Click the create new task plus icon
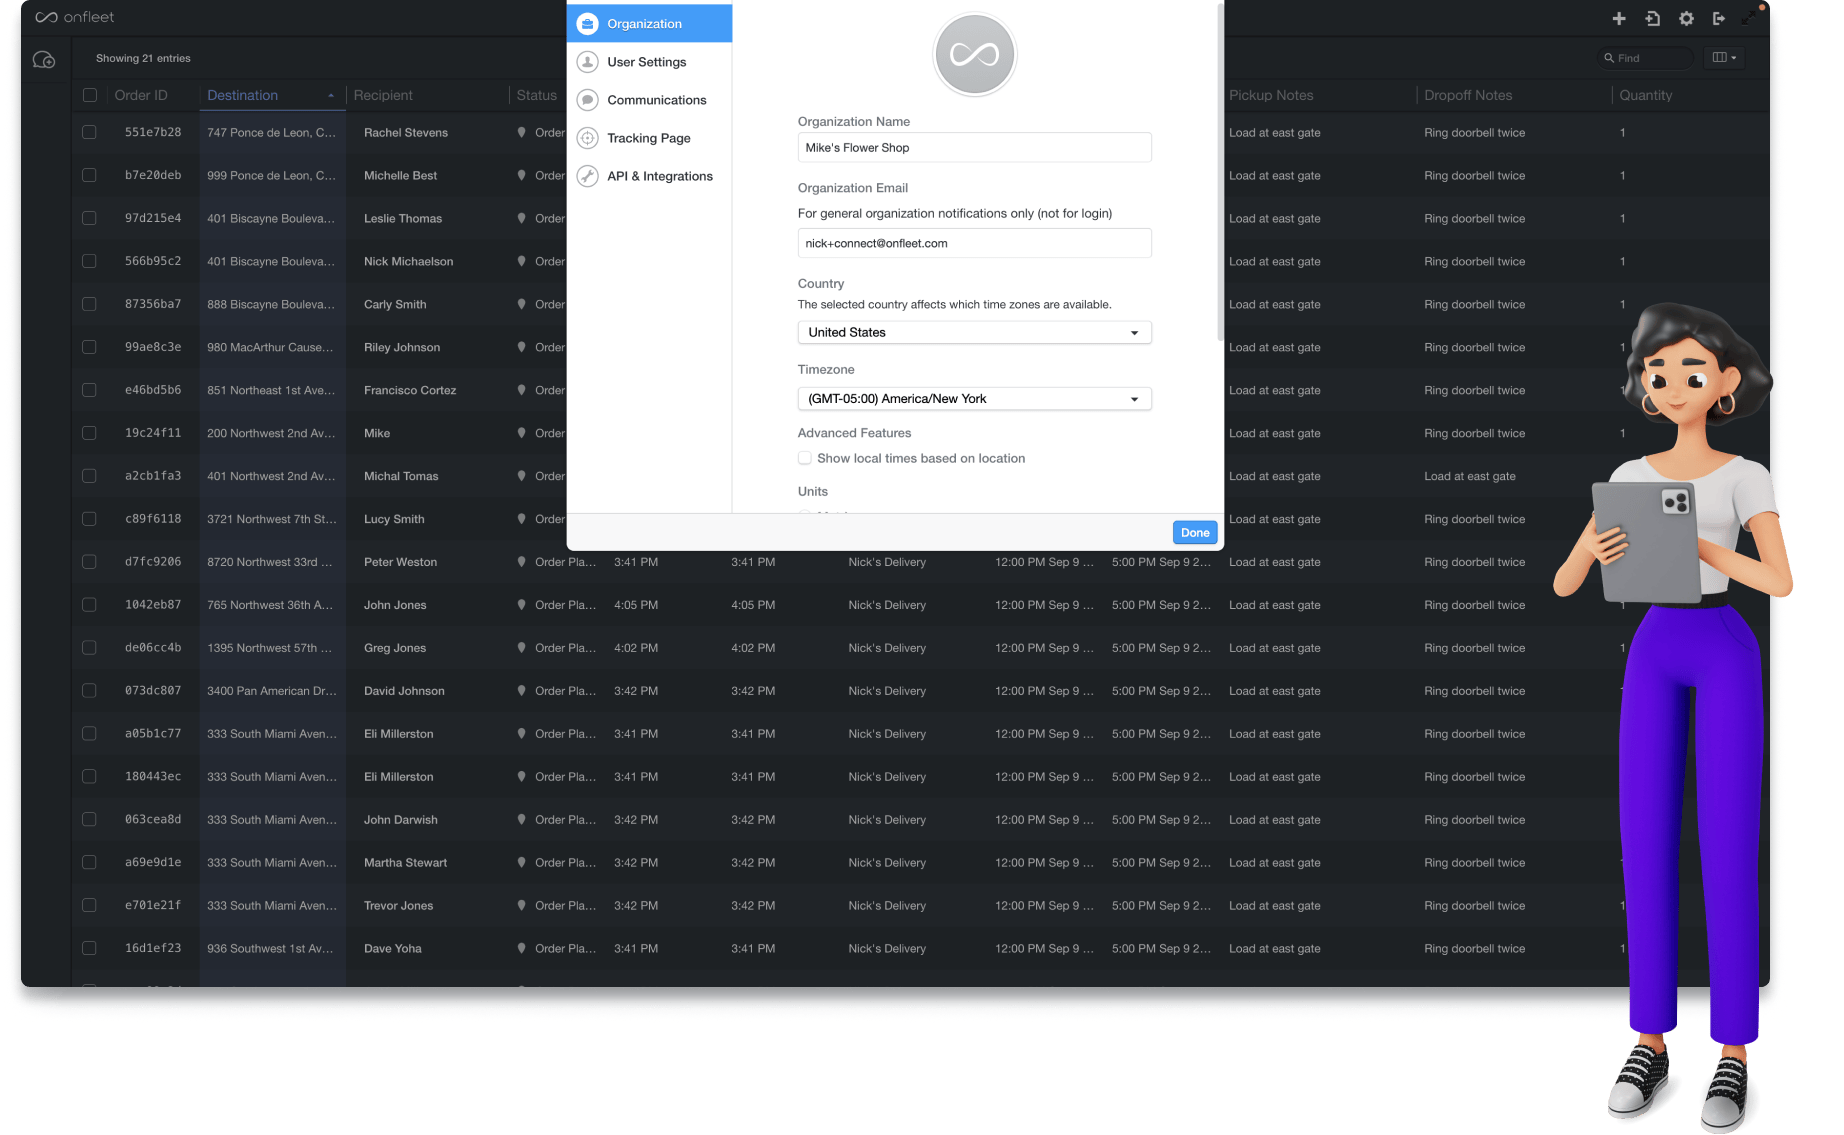This screenshot has height=1135, width=1844. click(x=1619, y=18)
